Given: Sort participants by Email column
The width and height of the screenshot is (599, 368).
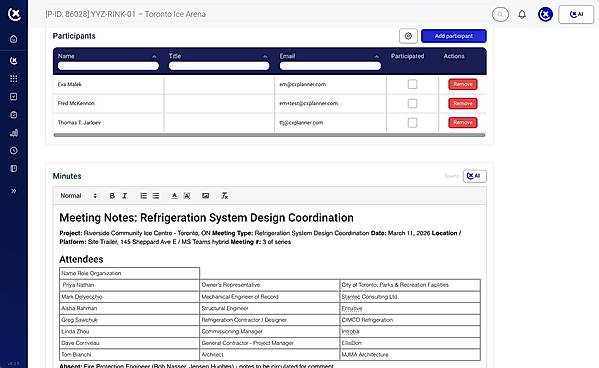Looking at the screenshot, I should pos(376,57).
